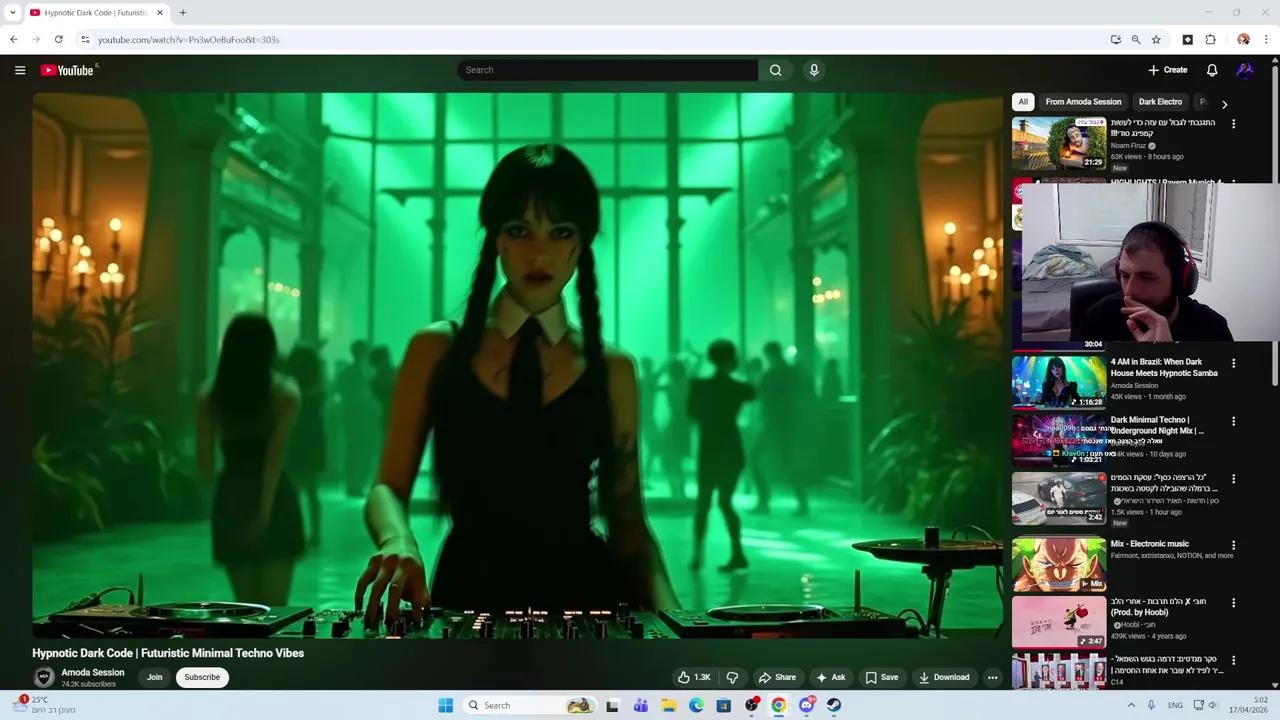1280x720 pixels.
Task: Select the All filter chip
Action: tap(1022, 101)
